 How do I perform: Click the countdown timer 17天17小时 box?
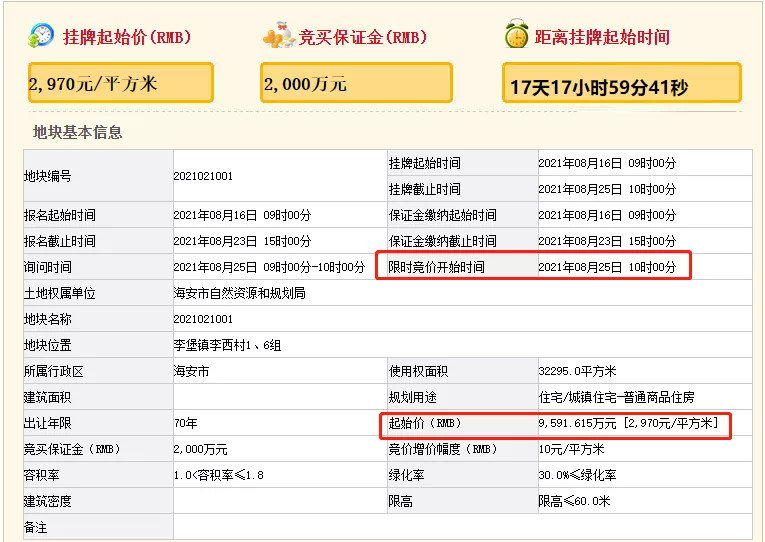click(622, 83)
